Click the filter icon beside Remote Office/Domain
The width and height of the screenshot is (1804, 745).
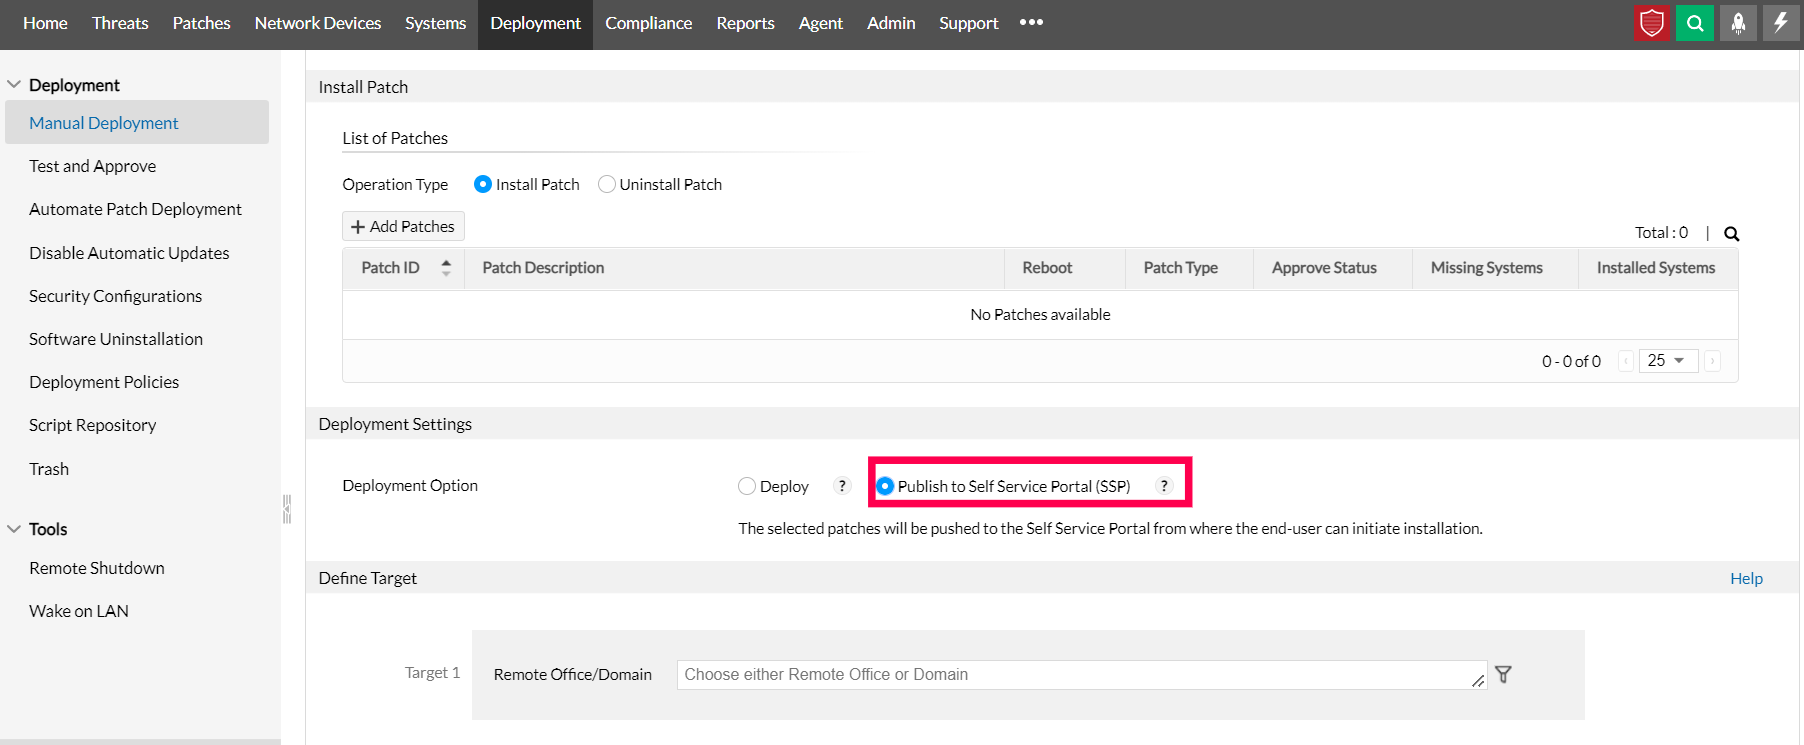1503,675
